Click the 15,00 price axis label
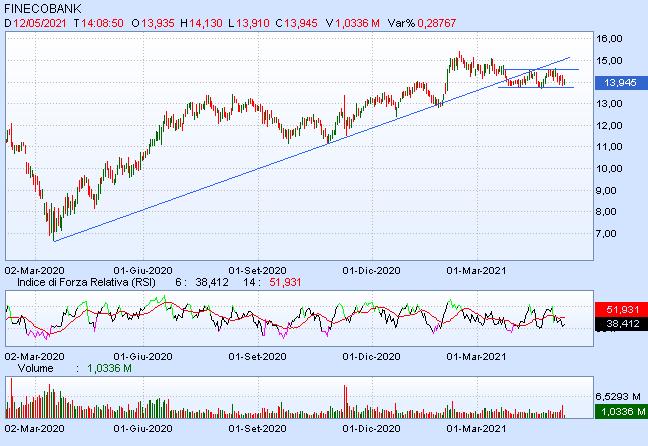 click(x=609, y=61)
